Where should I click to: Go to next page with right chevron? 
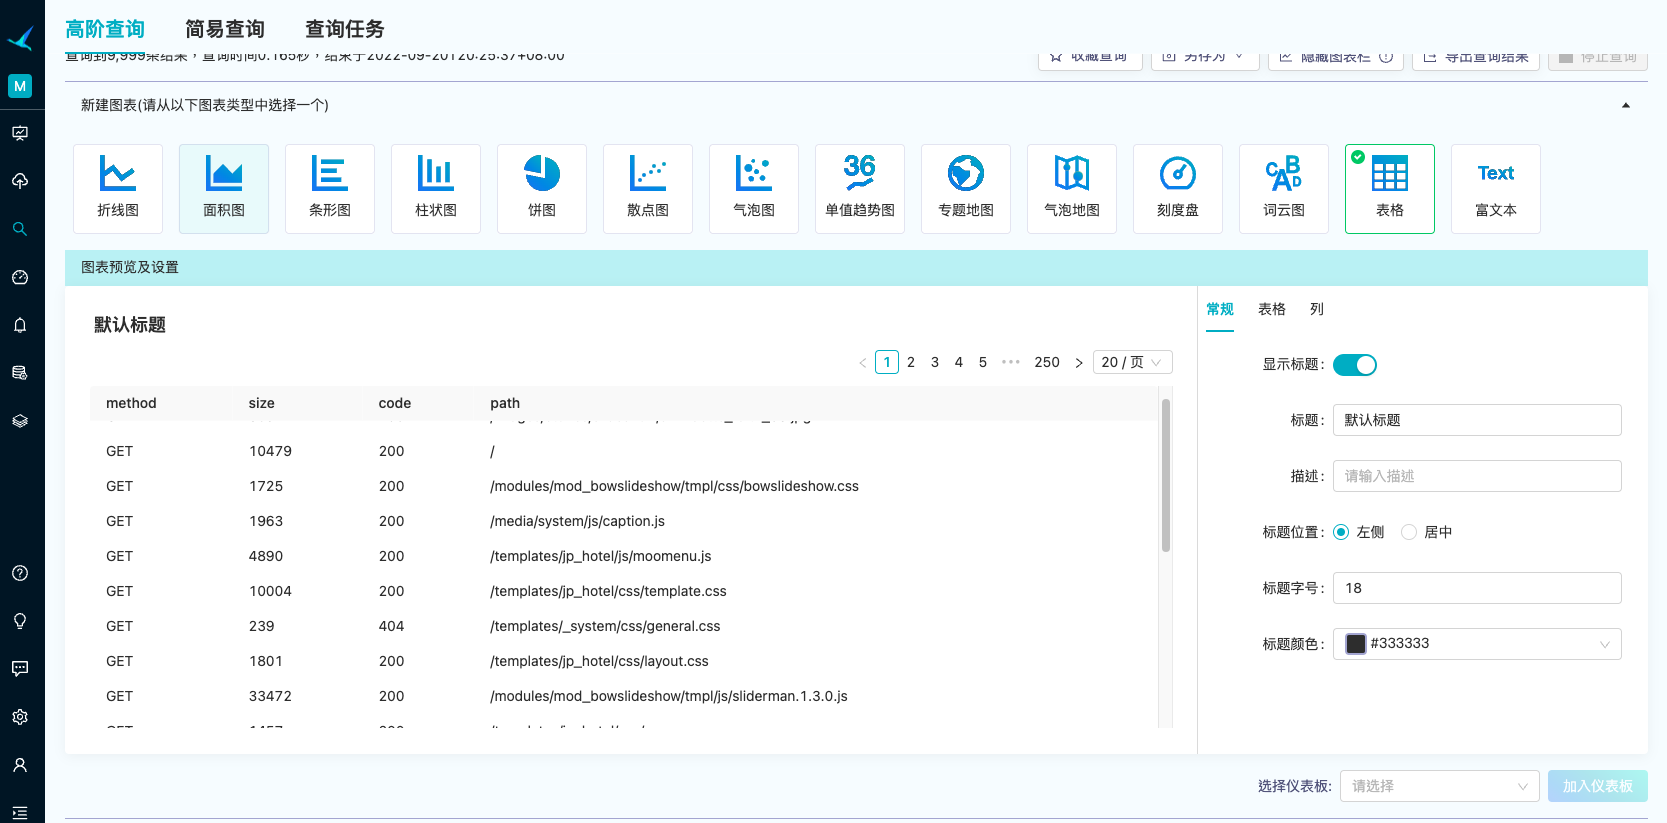click(x=1079, y=362)
